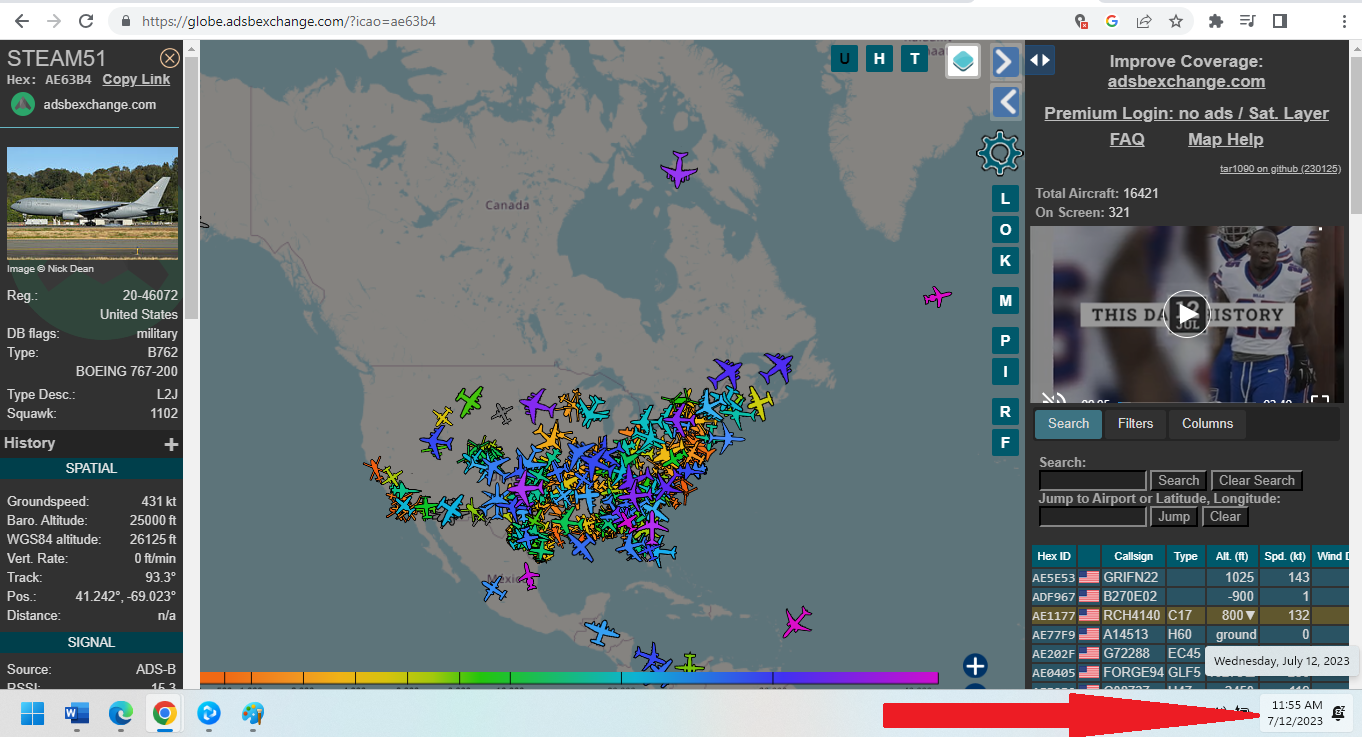Open Word from the taskbar
Image resolution: width=1362 pixels, height=737 pixels.
point(76,714)
